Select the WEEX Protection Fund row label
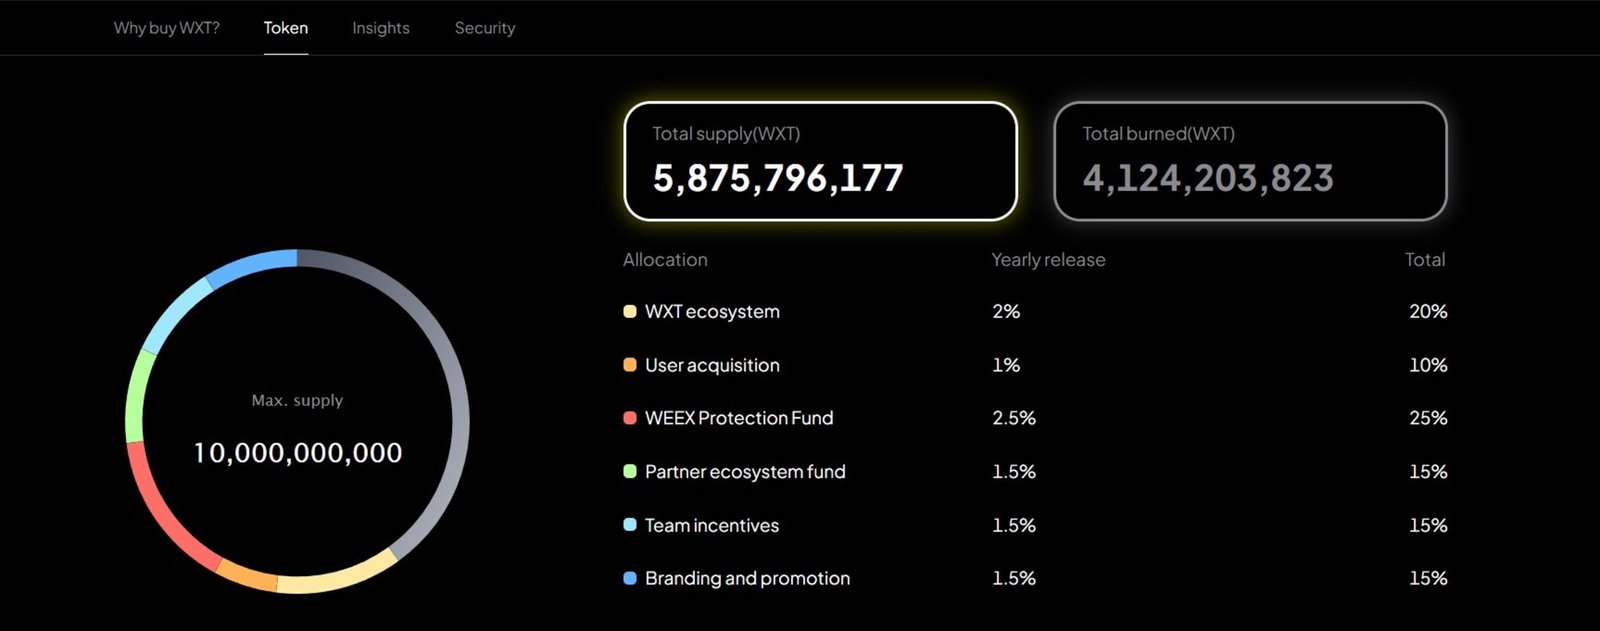The width and height of the screenshot is (1600, 631). tap(740, 418)
